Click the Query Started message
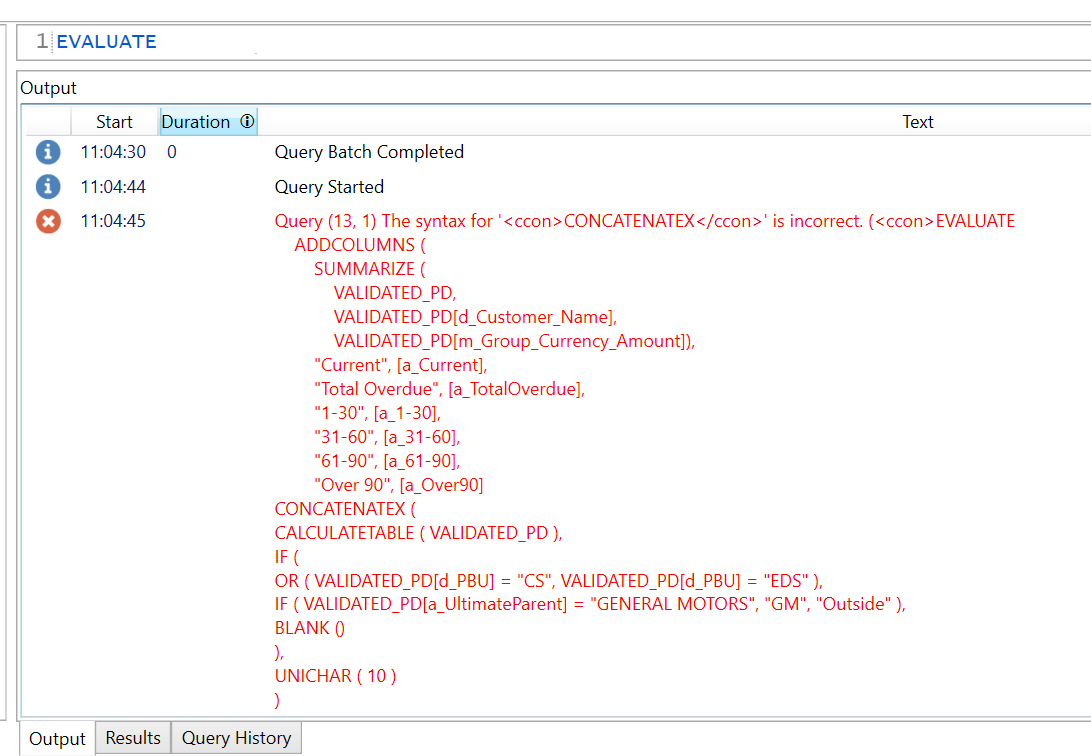The width and height of the screenshot is (1091, 756). 329,186
